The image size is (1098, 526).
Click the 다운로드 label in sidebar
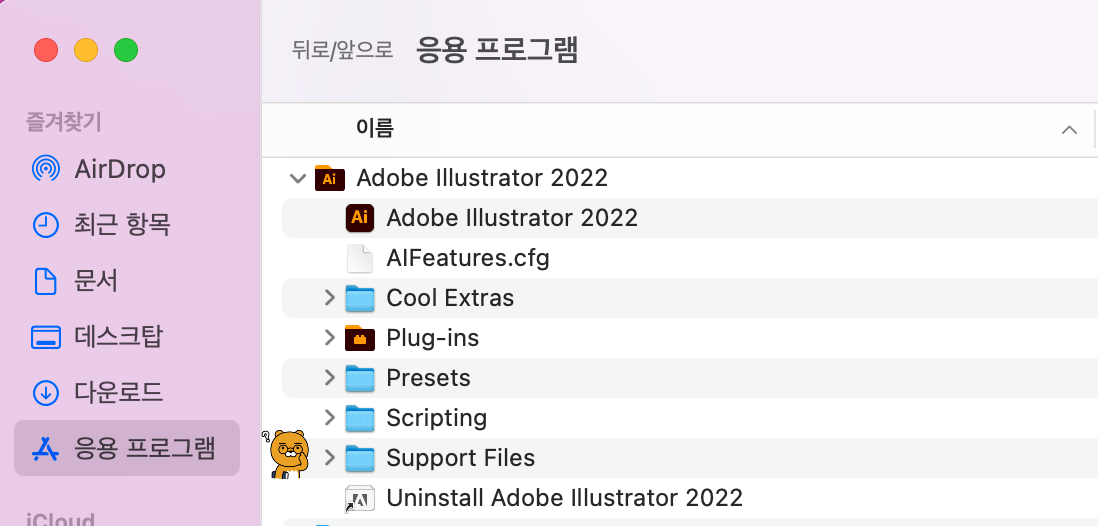[118, 392]
